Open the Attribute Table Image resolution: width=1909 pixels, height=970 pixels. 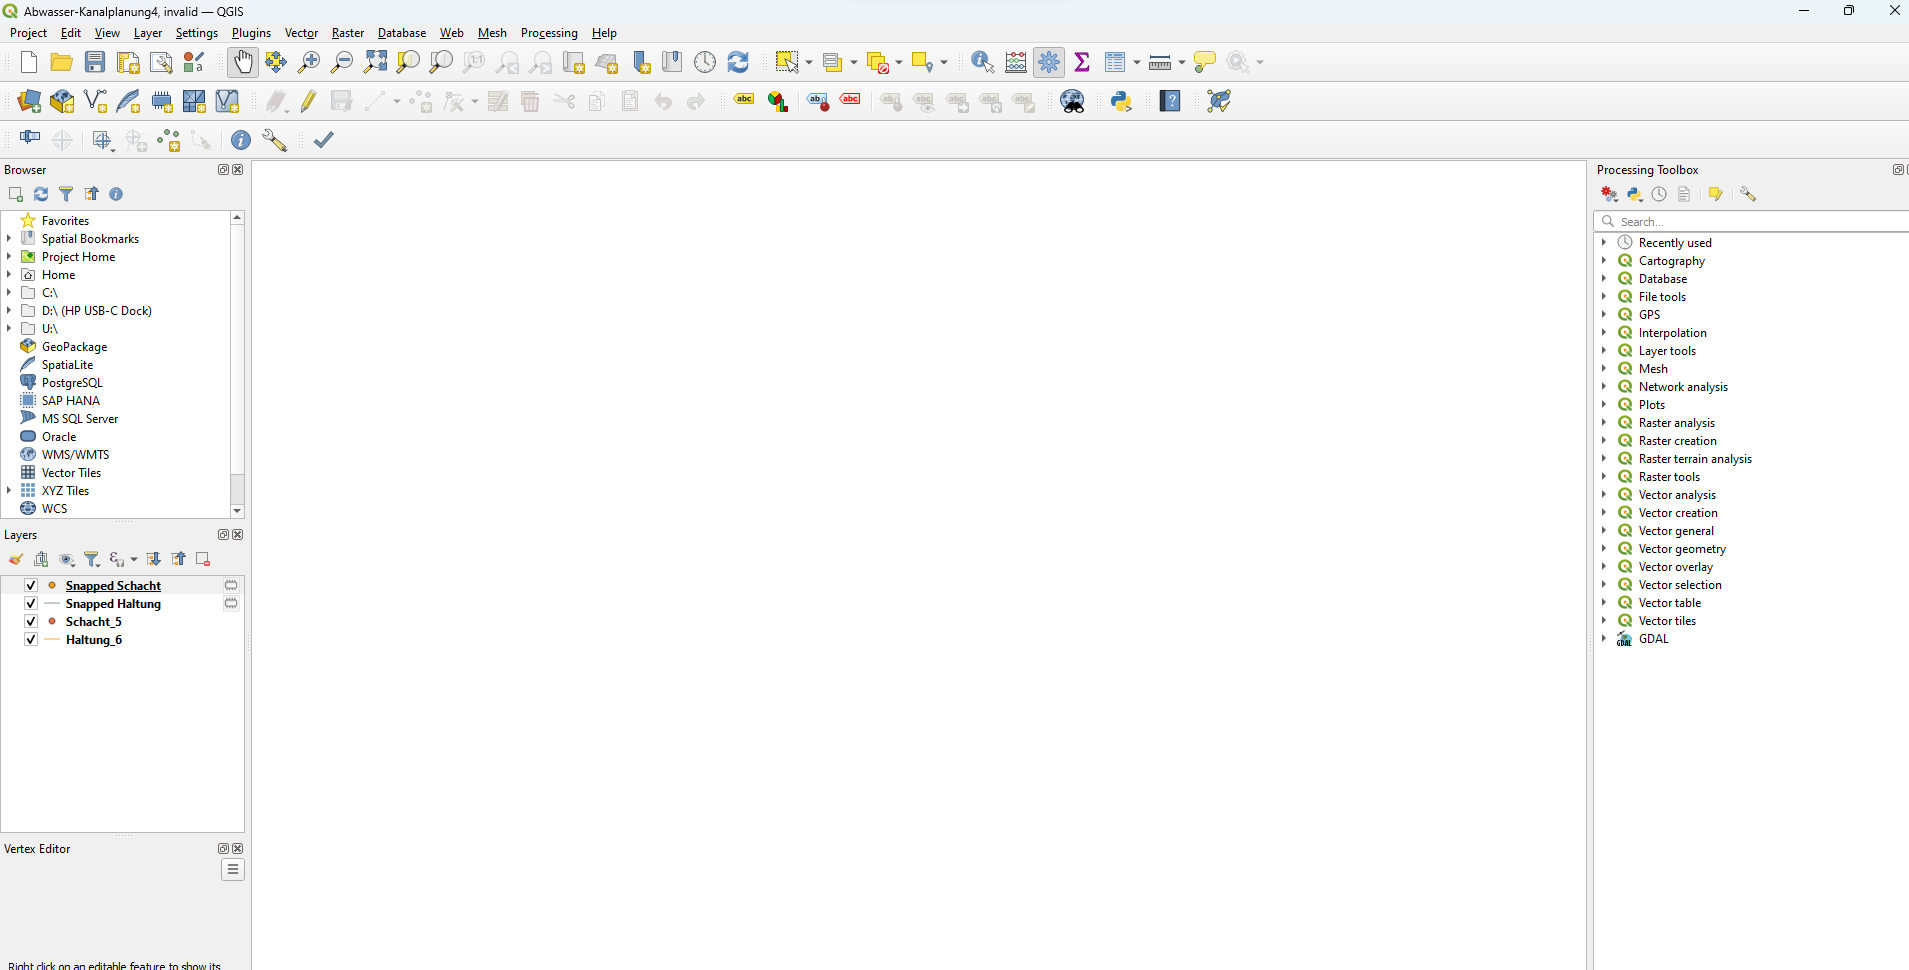tap(1115, 61)
